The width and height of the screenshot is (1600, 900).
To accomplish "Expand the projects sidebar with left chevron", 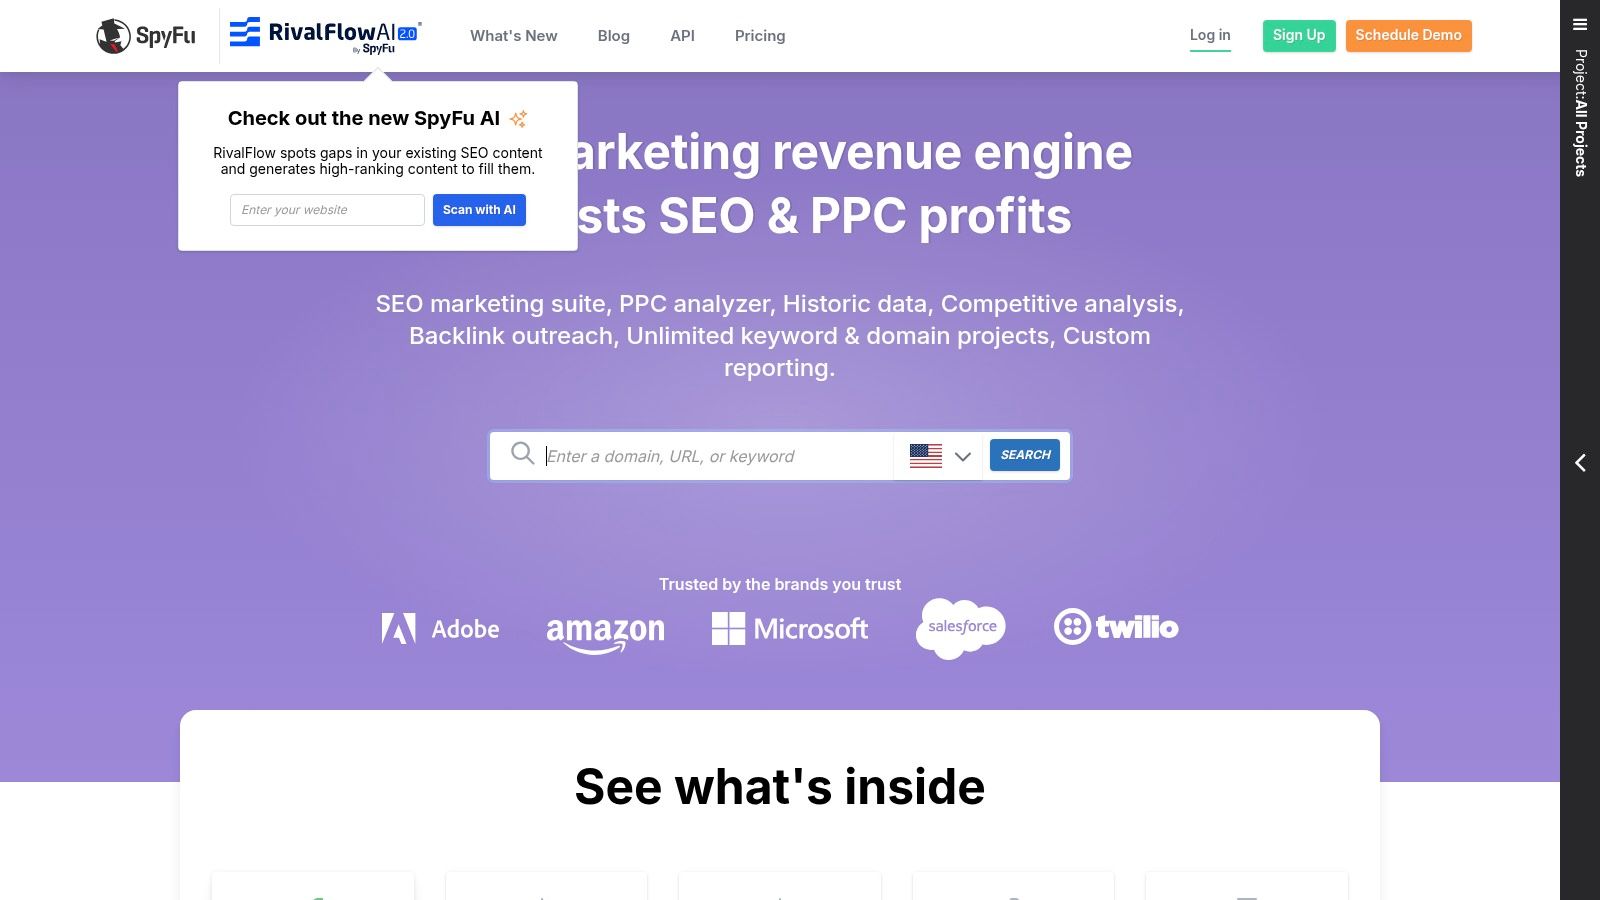I will click(1580, 462).
